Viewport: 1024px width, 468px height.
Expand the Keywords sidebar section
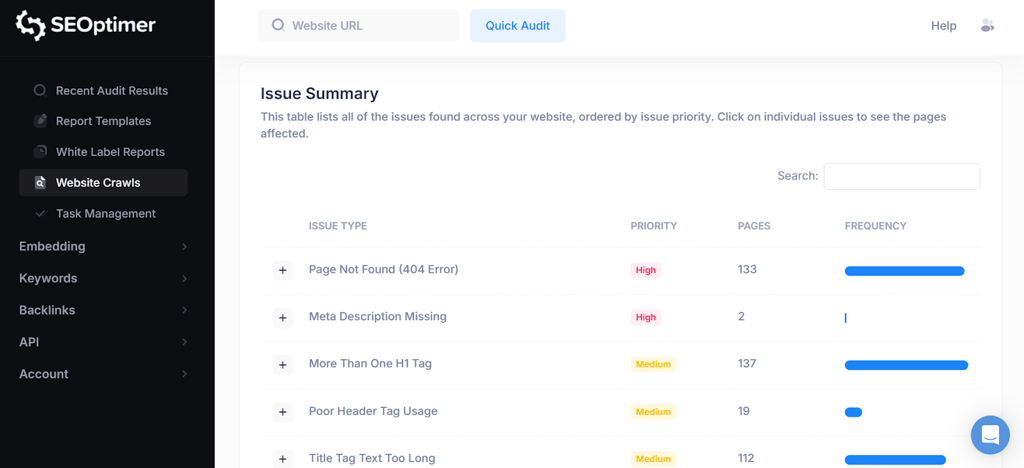click(x=103, y=278)
